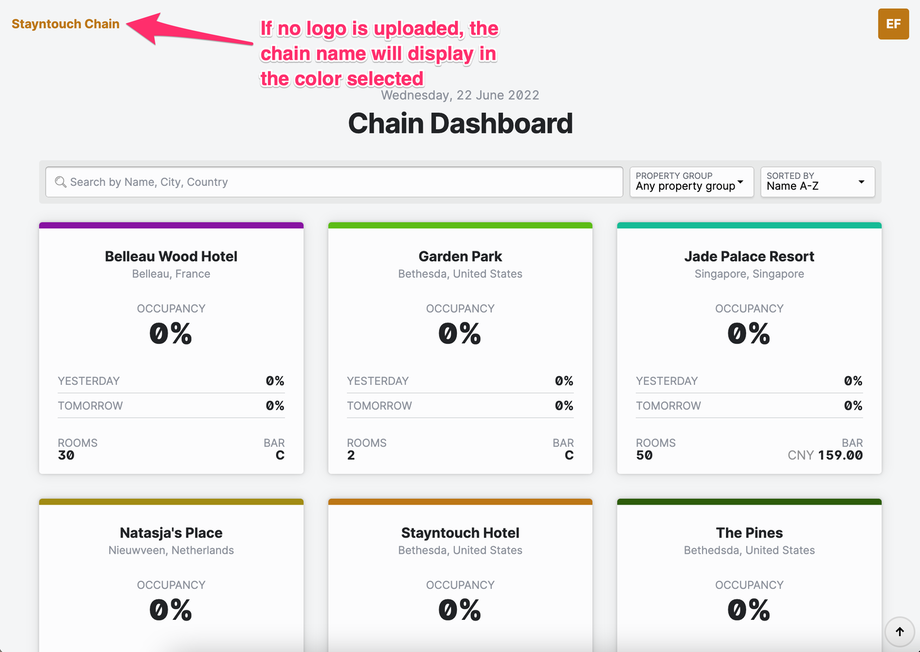Click the EF user avatar icon
Image resolution: width=920 pixels, height=652 pixels.
click(893, 24)
